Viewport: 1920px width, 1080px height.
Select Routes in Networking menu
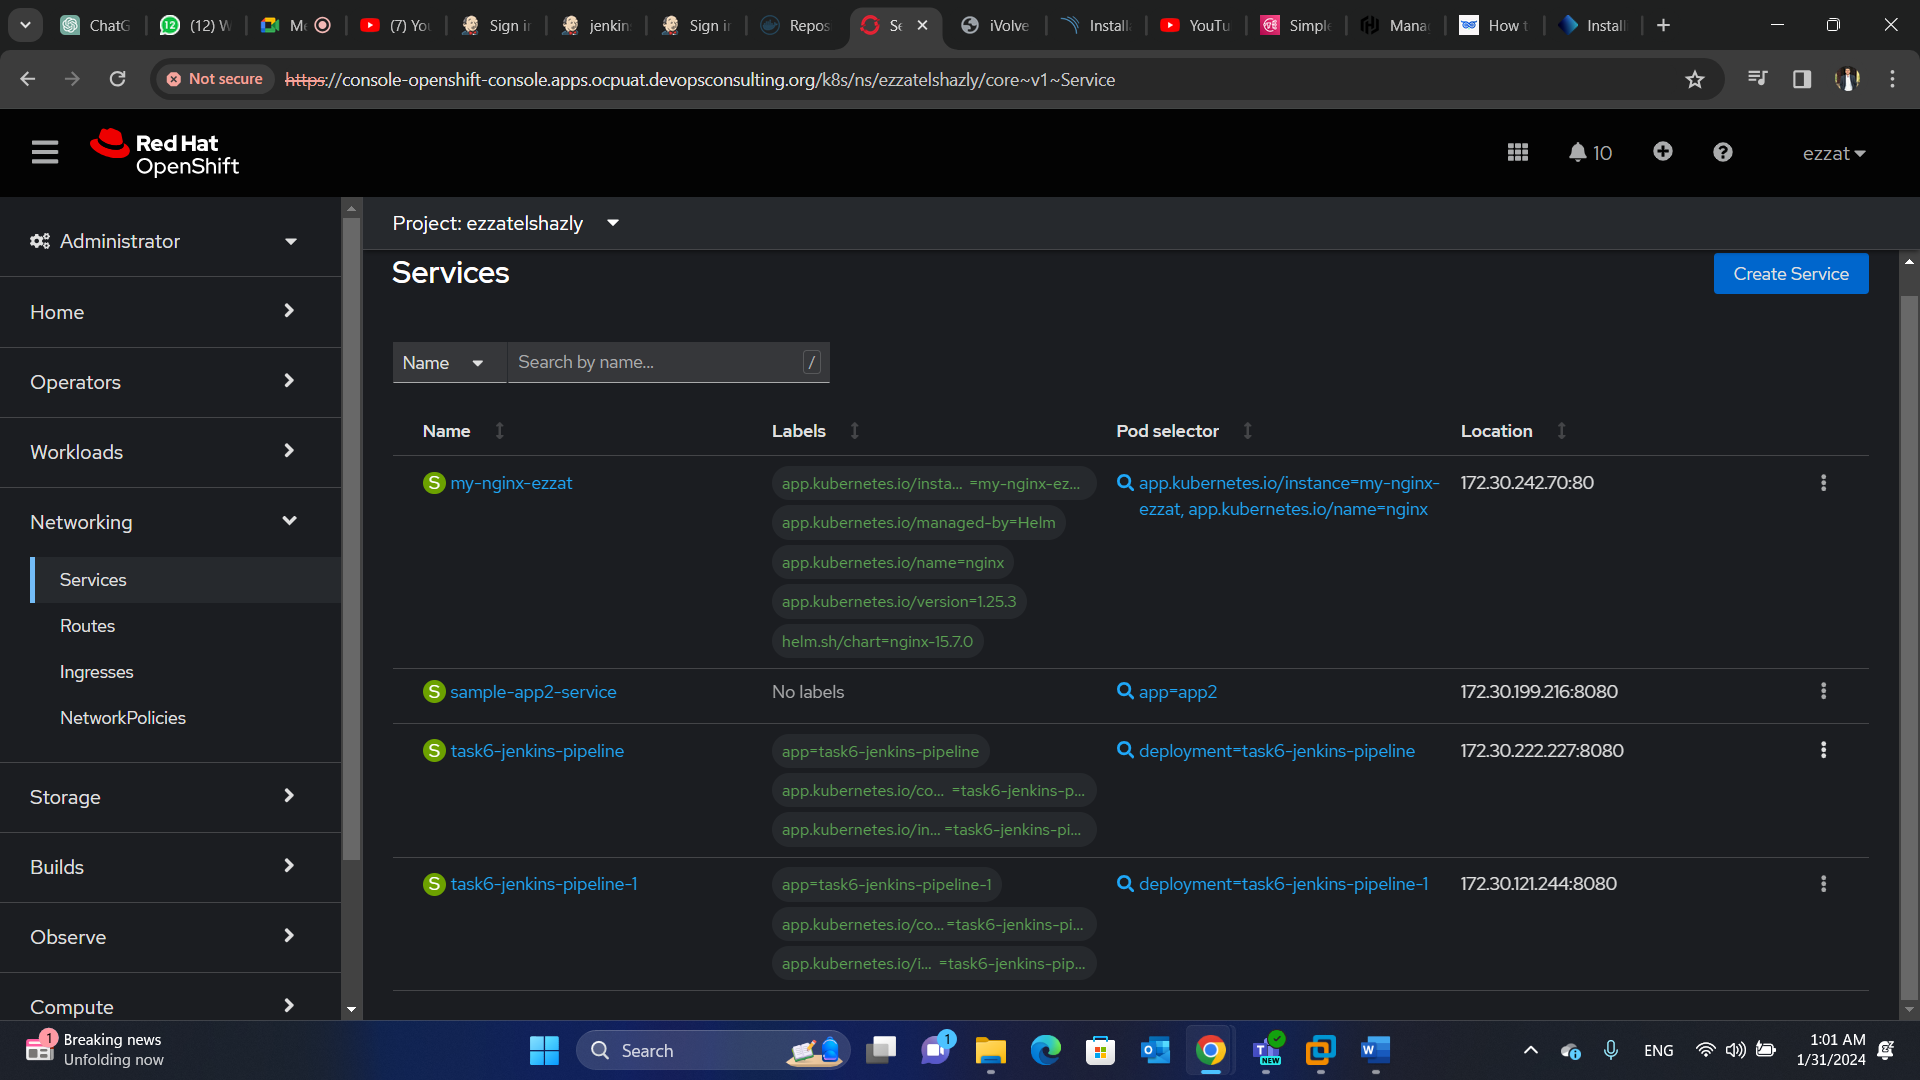click(87, 626)
